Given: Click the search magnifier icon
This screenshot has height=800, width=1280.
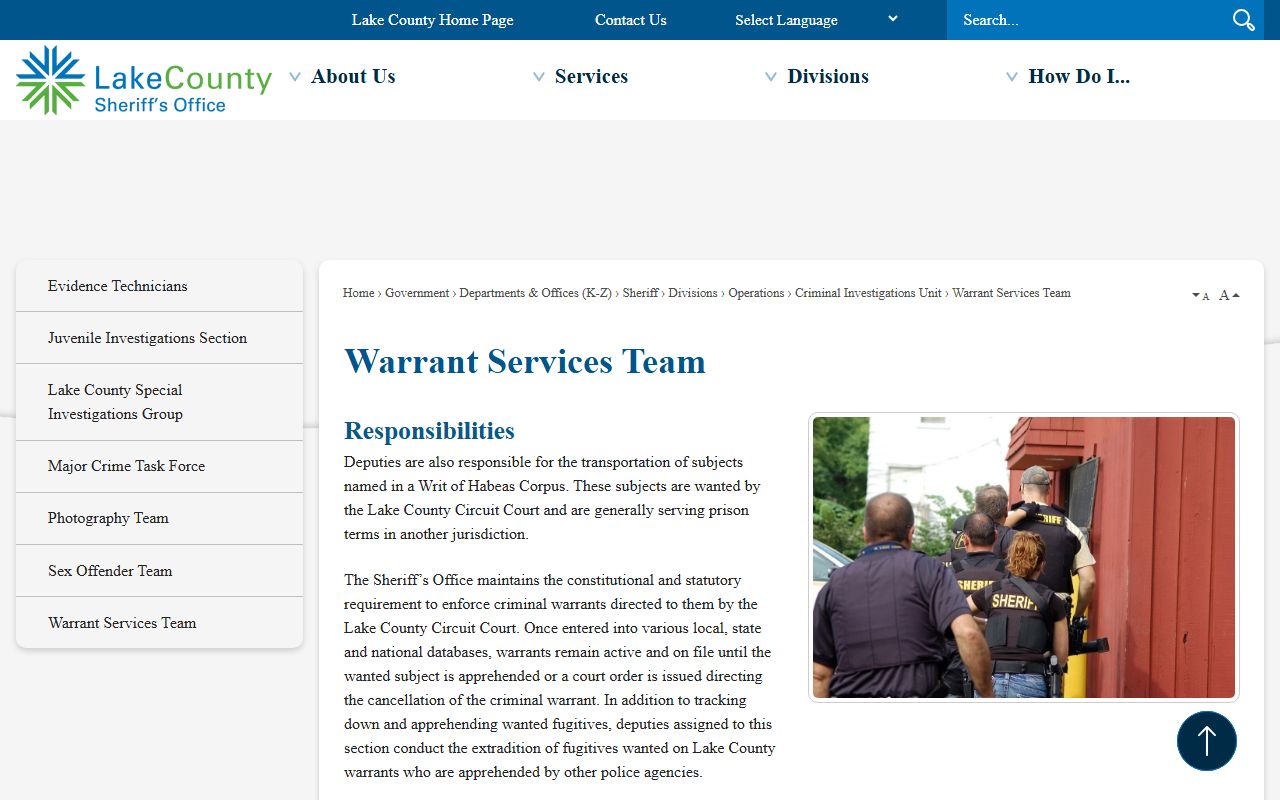Looking at the screenshot, I should tap(1243, 20).
